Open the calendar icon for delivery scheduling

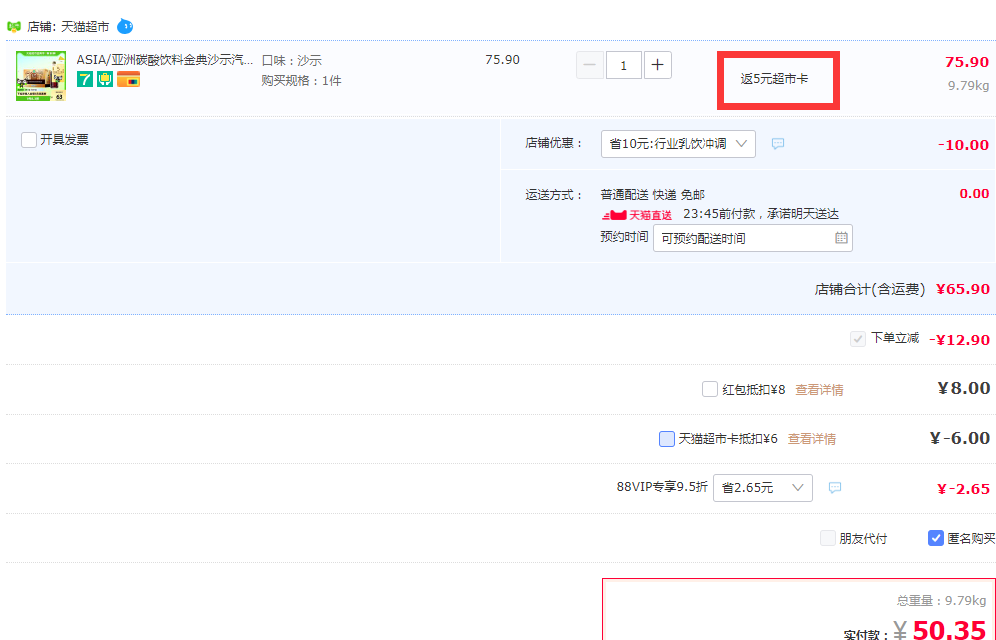click(x=841, y=238)
